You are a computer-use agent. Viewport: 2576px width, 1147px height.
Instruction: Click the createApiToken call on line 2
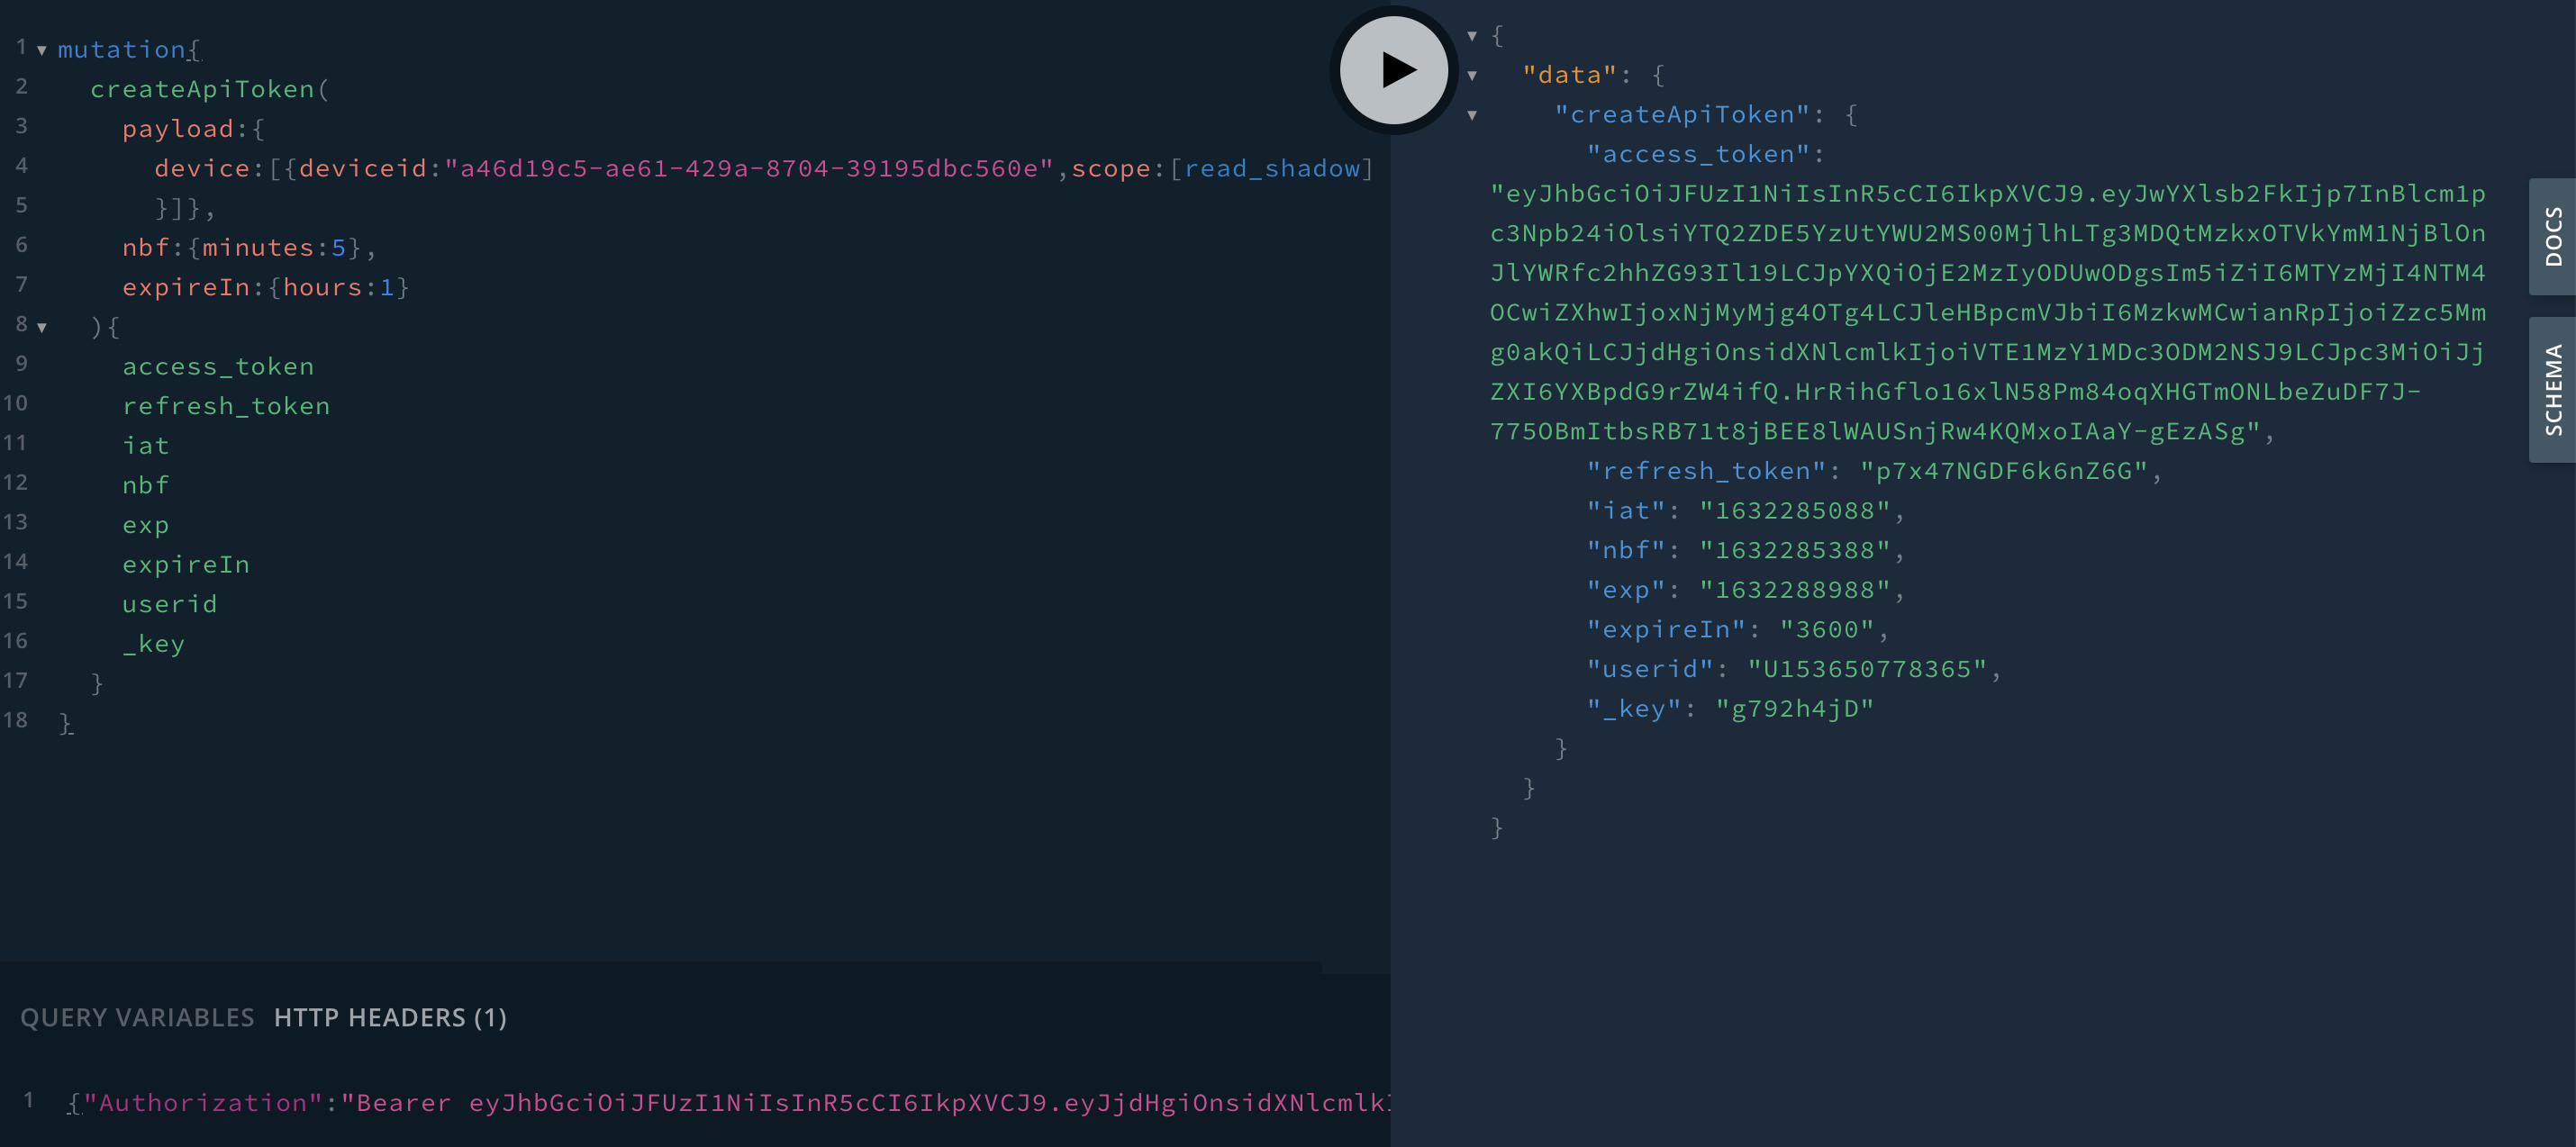pos(202,89)
